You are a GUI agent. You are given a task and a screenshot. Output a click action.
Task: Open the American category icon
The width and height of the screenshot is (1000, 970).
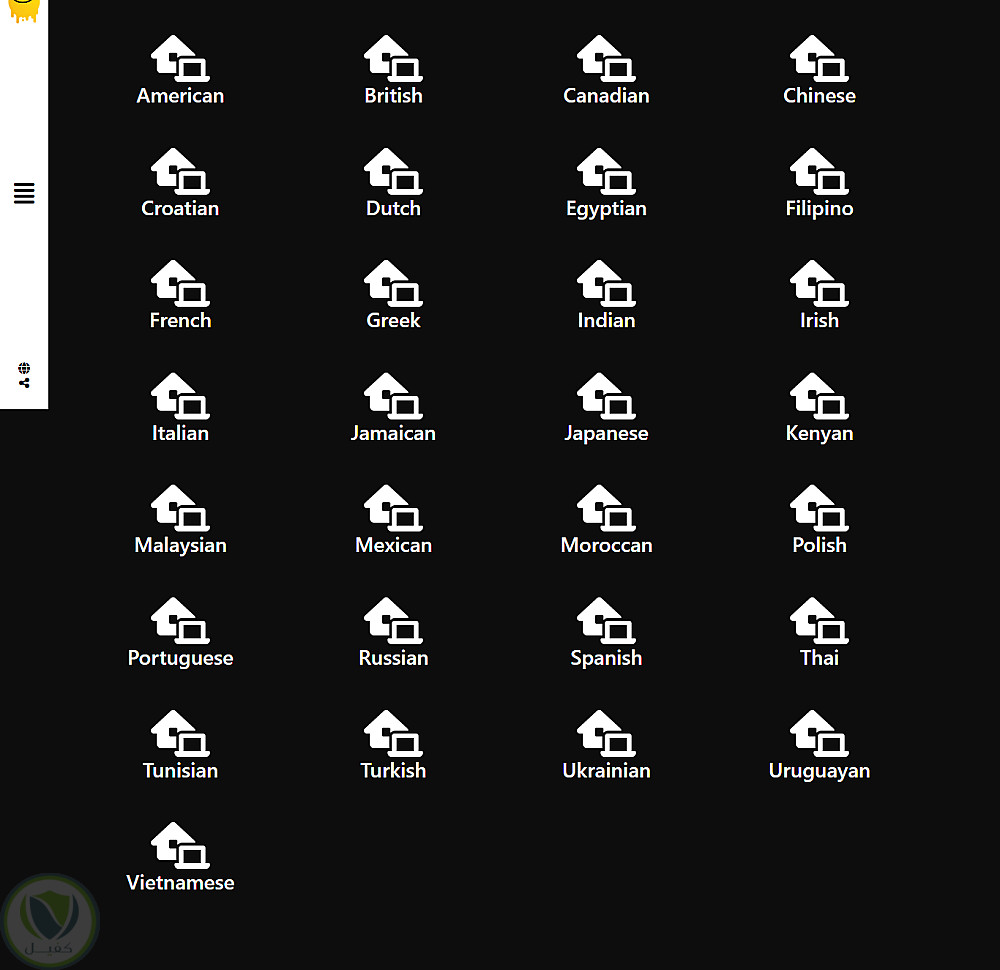tap(180, 59)
